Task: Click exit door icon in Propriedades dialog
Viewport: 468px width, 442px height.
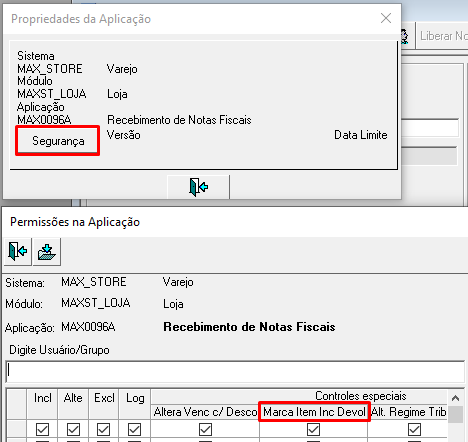Action: [198, 187]
